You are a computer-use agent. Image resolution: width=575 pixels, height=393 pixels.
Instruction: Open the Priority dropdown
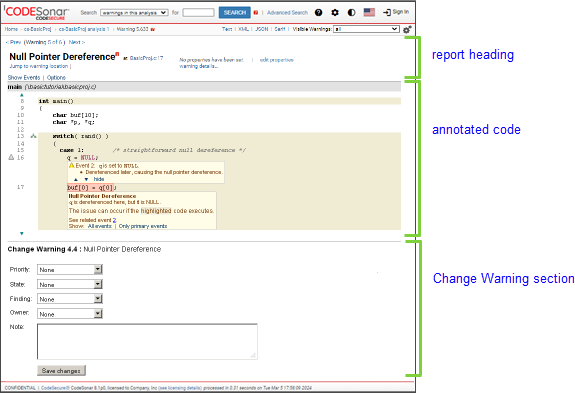(70, 269)
